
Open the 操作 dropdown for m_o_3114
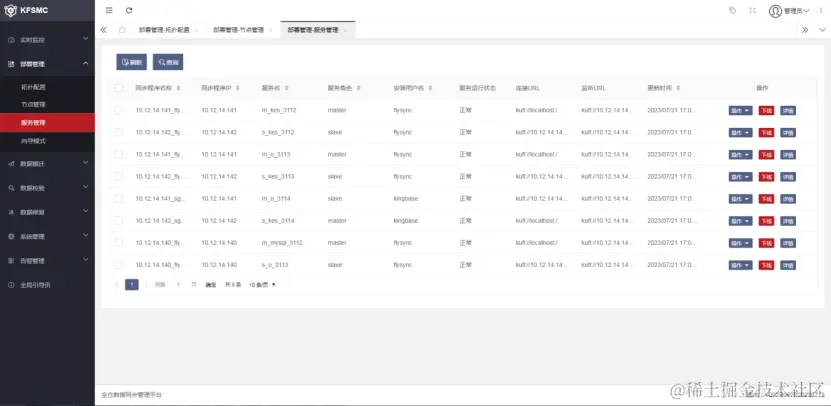pyautogui.click(x=740, y=199)
